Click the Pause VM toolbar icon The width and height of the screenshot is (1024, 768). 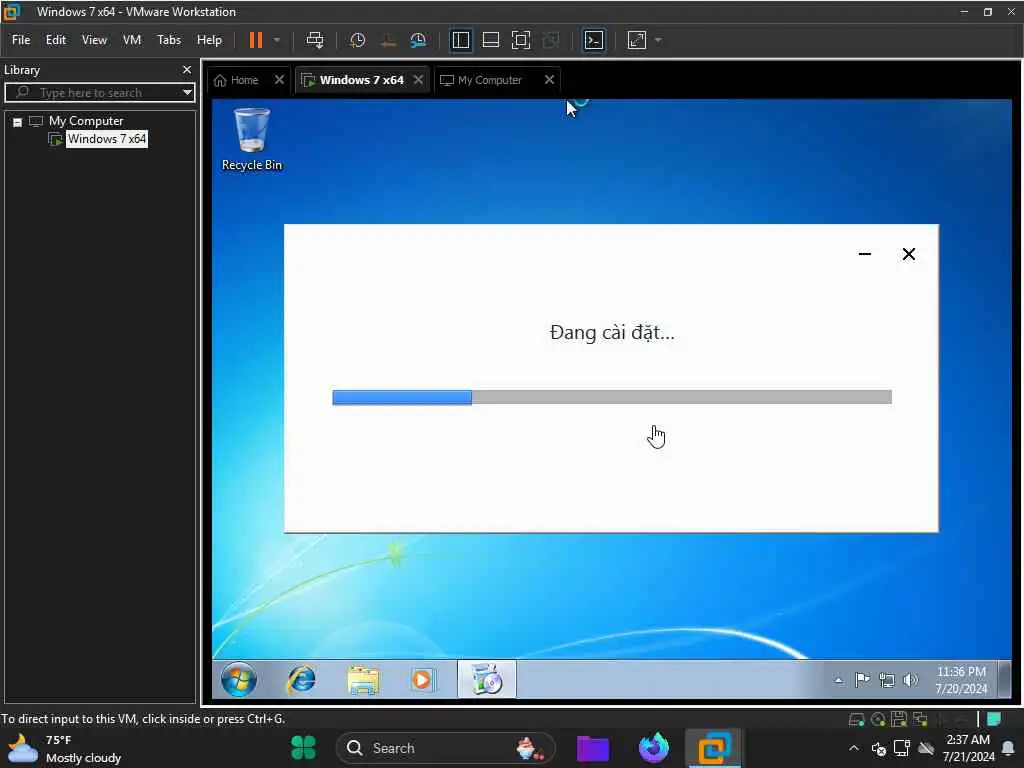click(x=255, y=40)
